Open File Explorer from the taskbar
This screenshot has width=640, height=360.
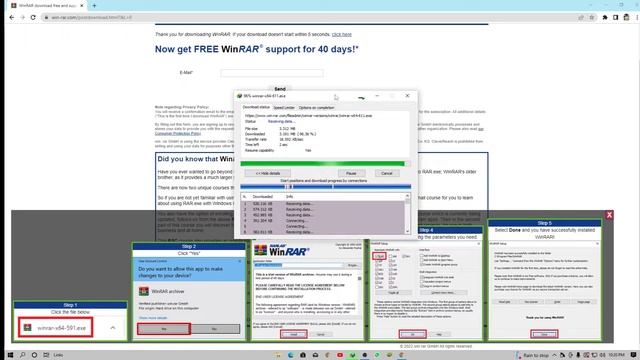pos(279,355)
